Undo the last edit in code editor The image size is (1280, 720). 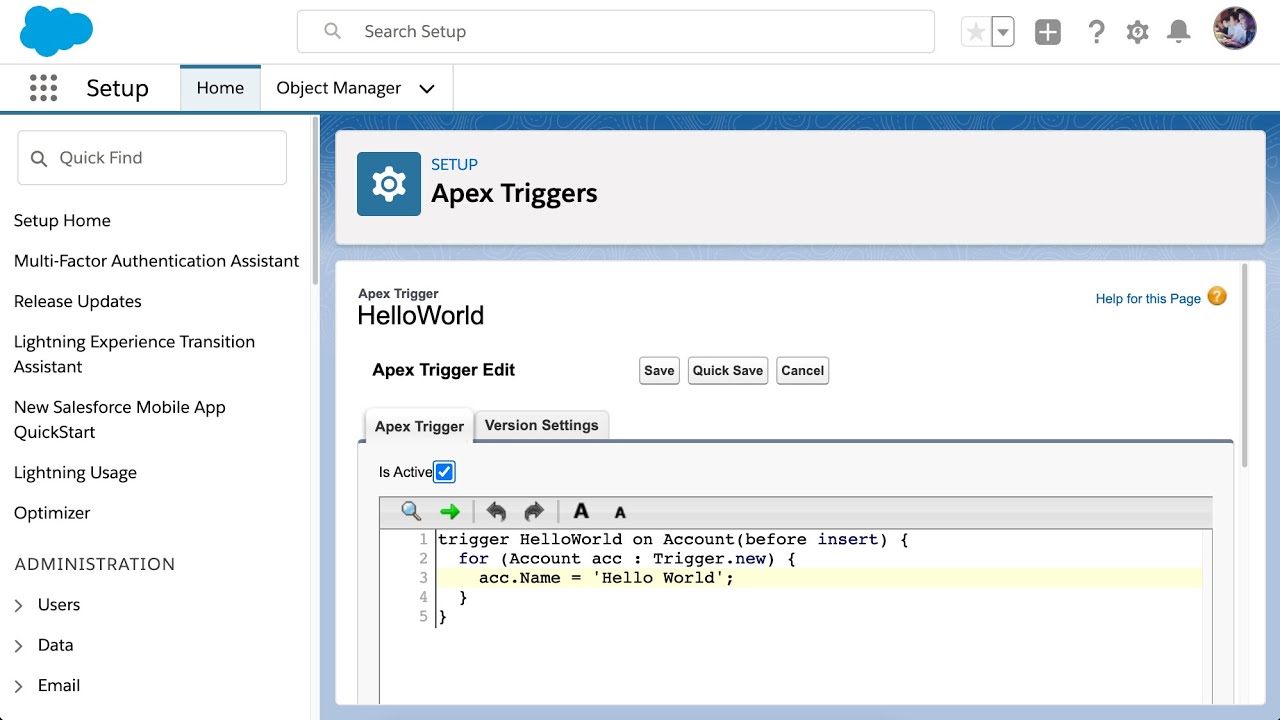click(x=496, y=511)
